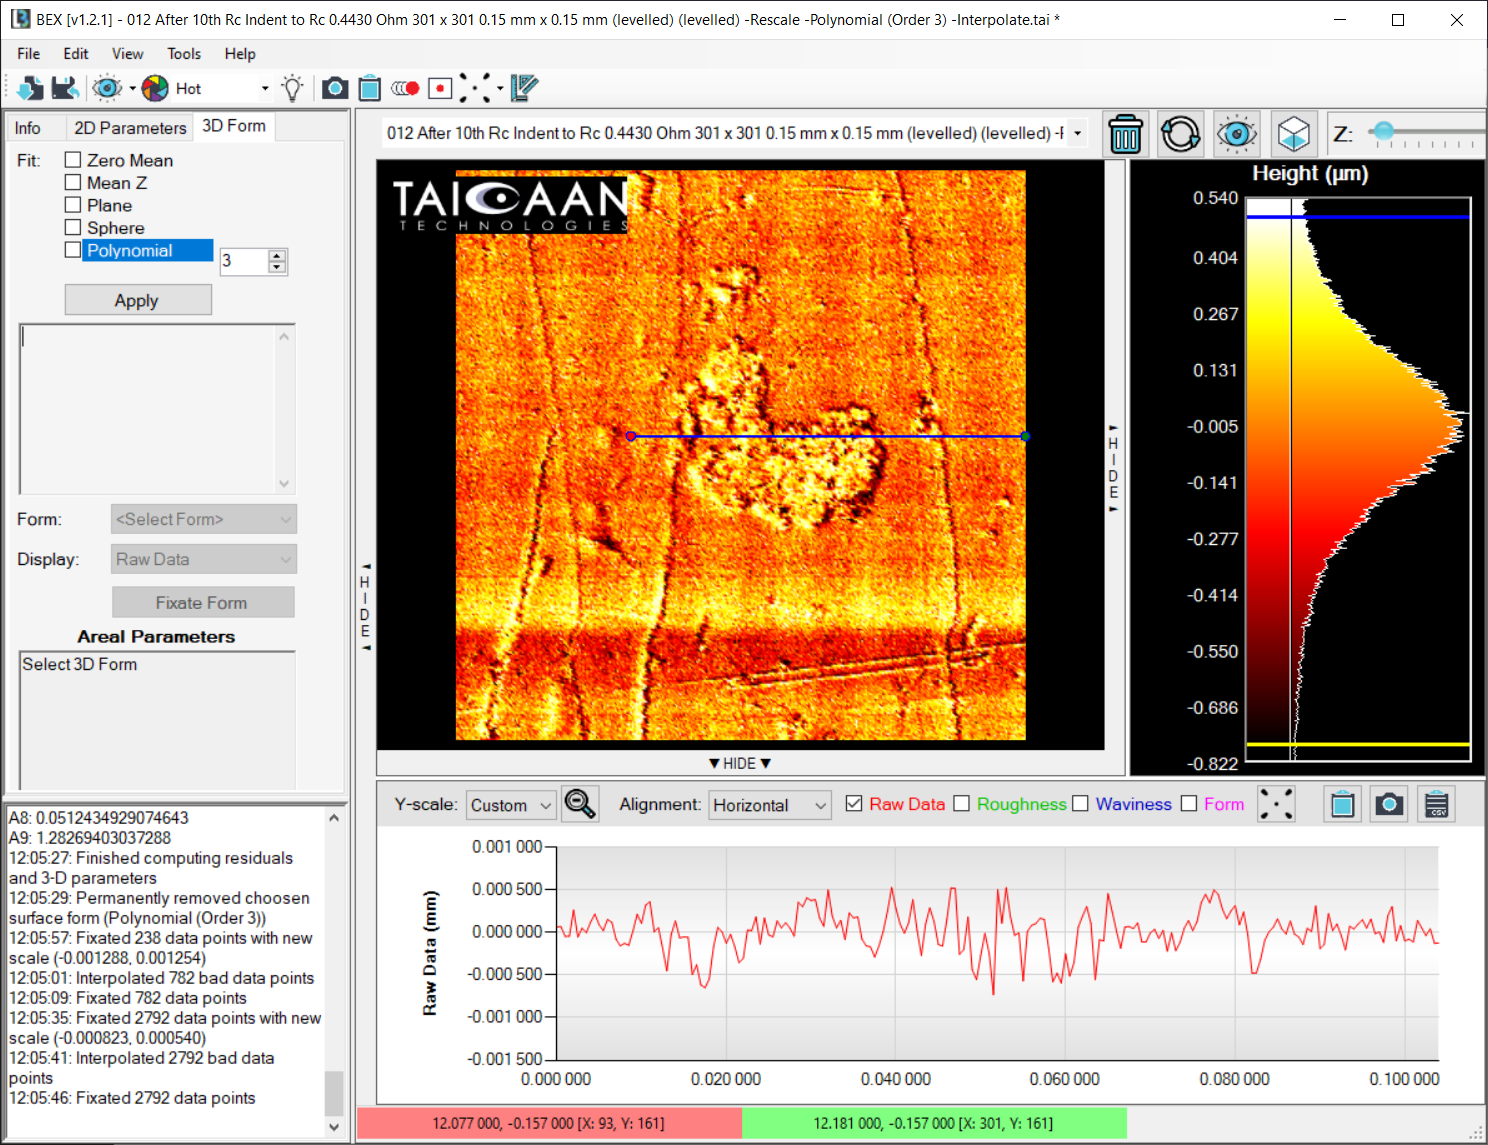Click the Apply button
1488x1145 pixels.
138,300
